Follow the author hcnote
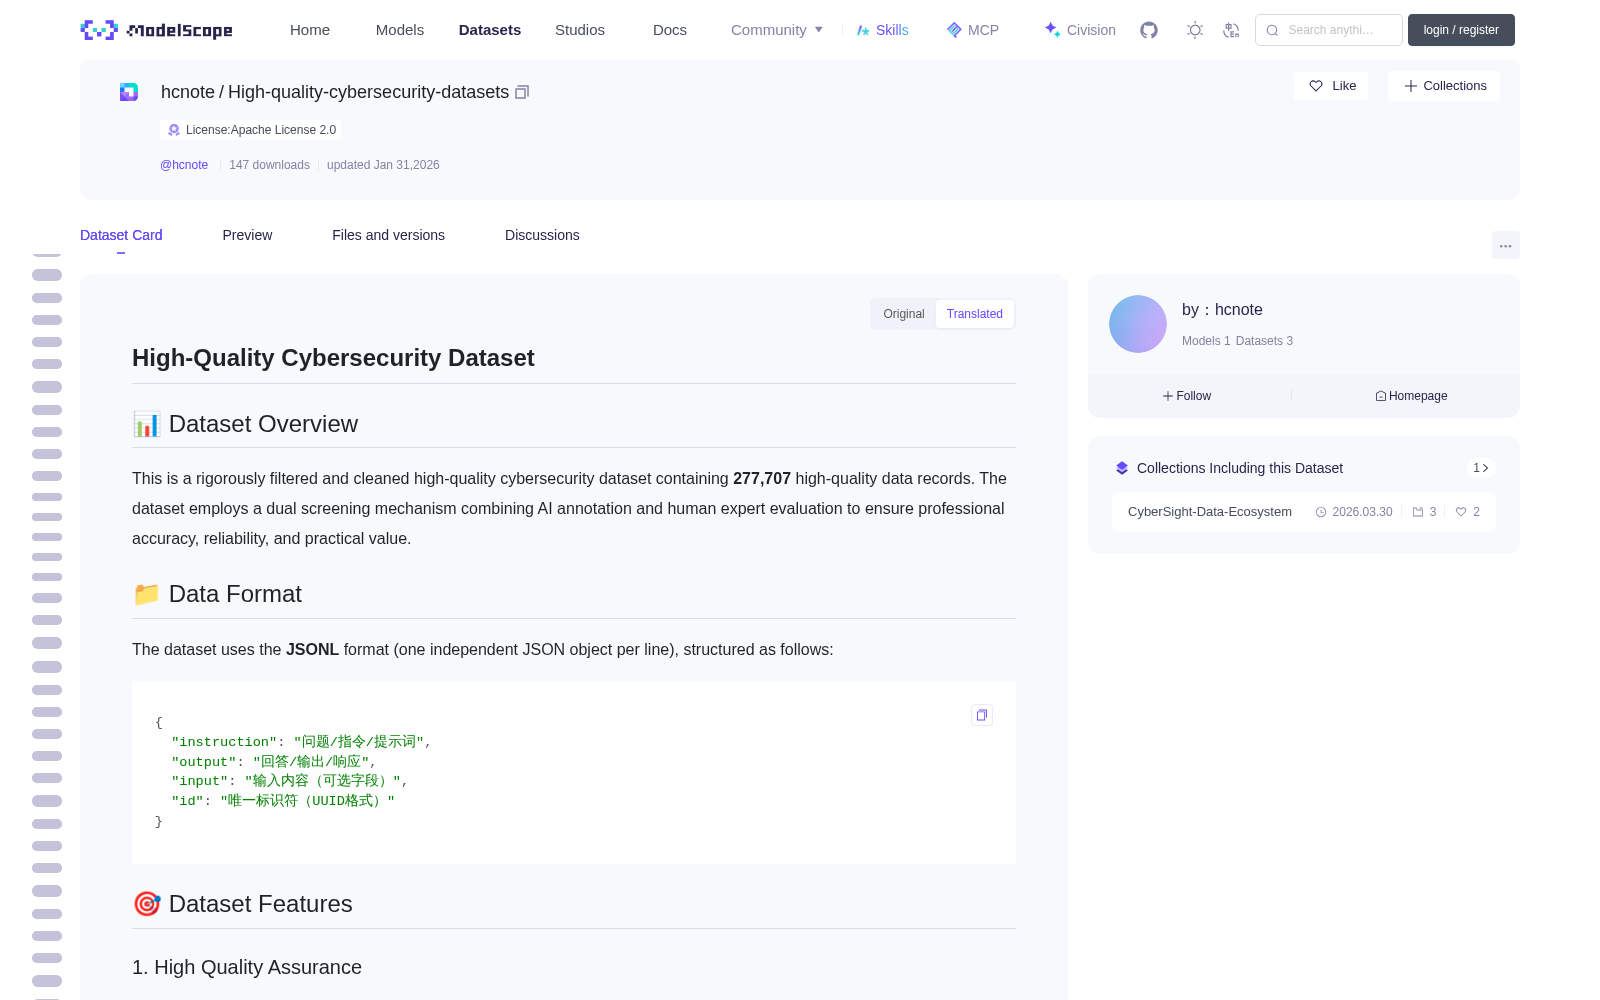1600x1000 pixels. [1187, 396]
